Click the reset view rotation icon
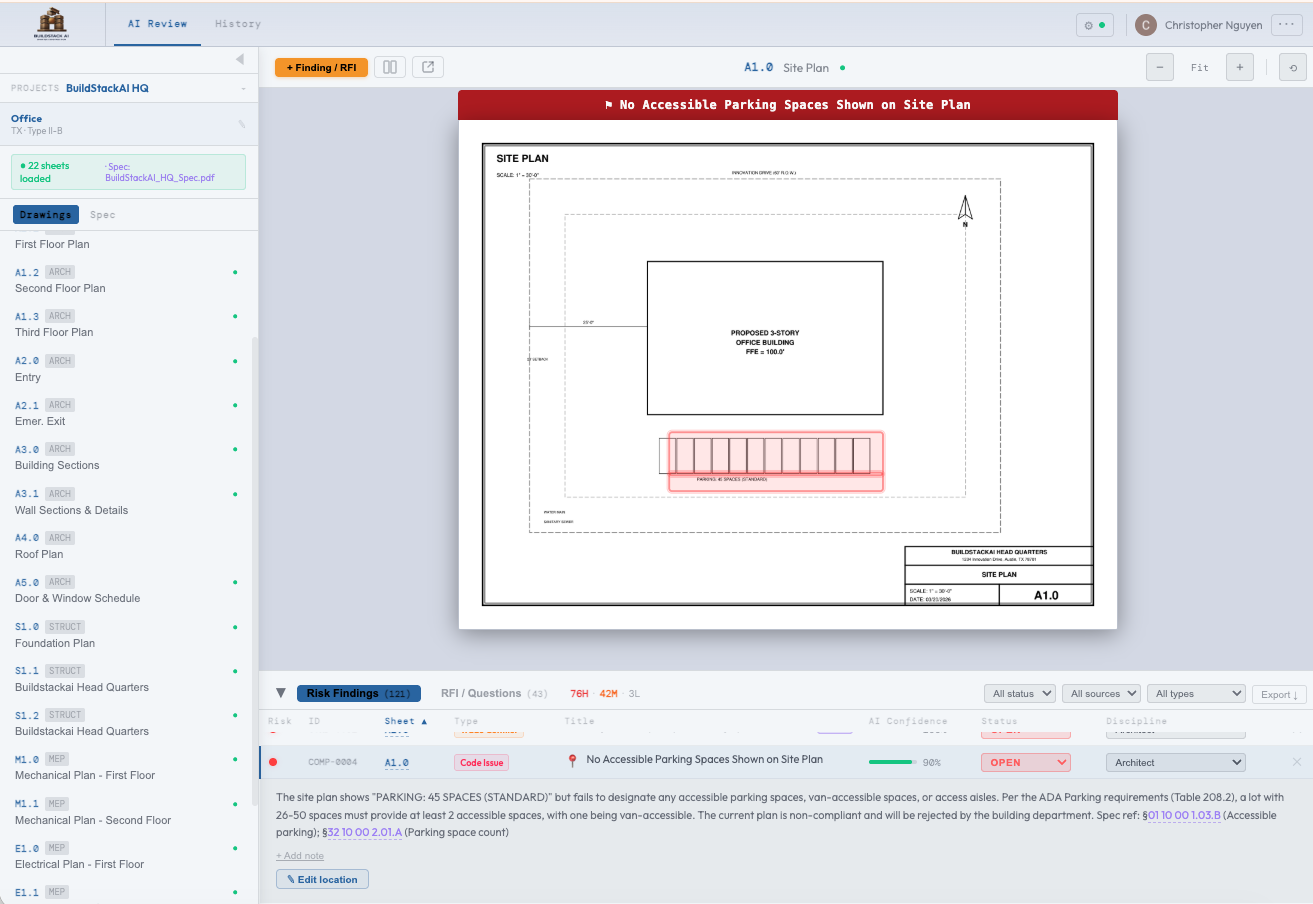This screenshot has height=904, width=1313. (x=1291, y=67)
